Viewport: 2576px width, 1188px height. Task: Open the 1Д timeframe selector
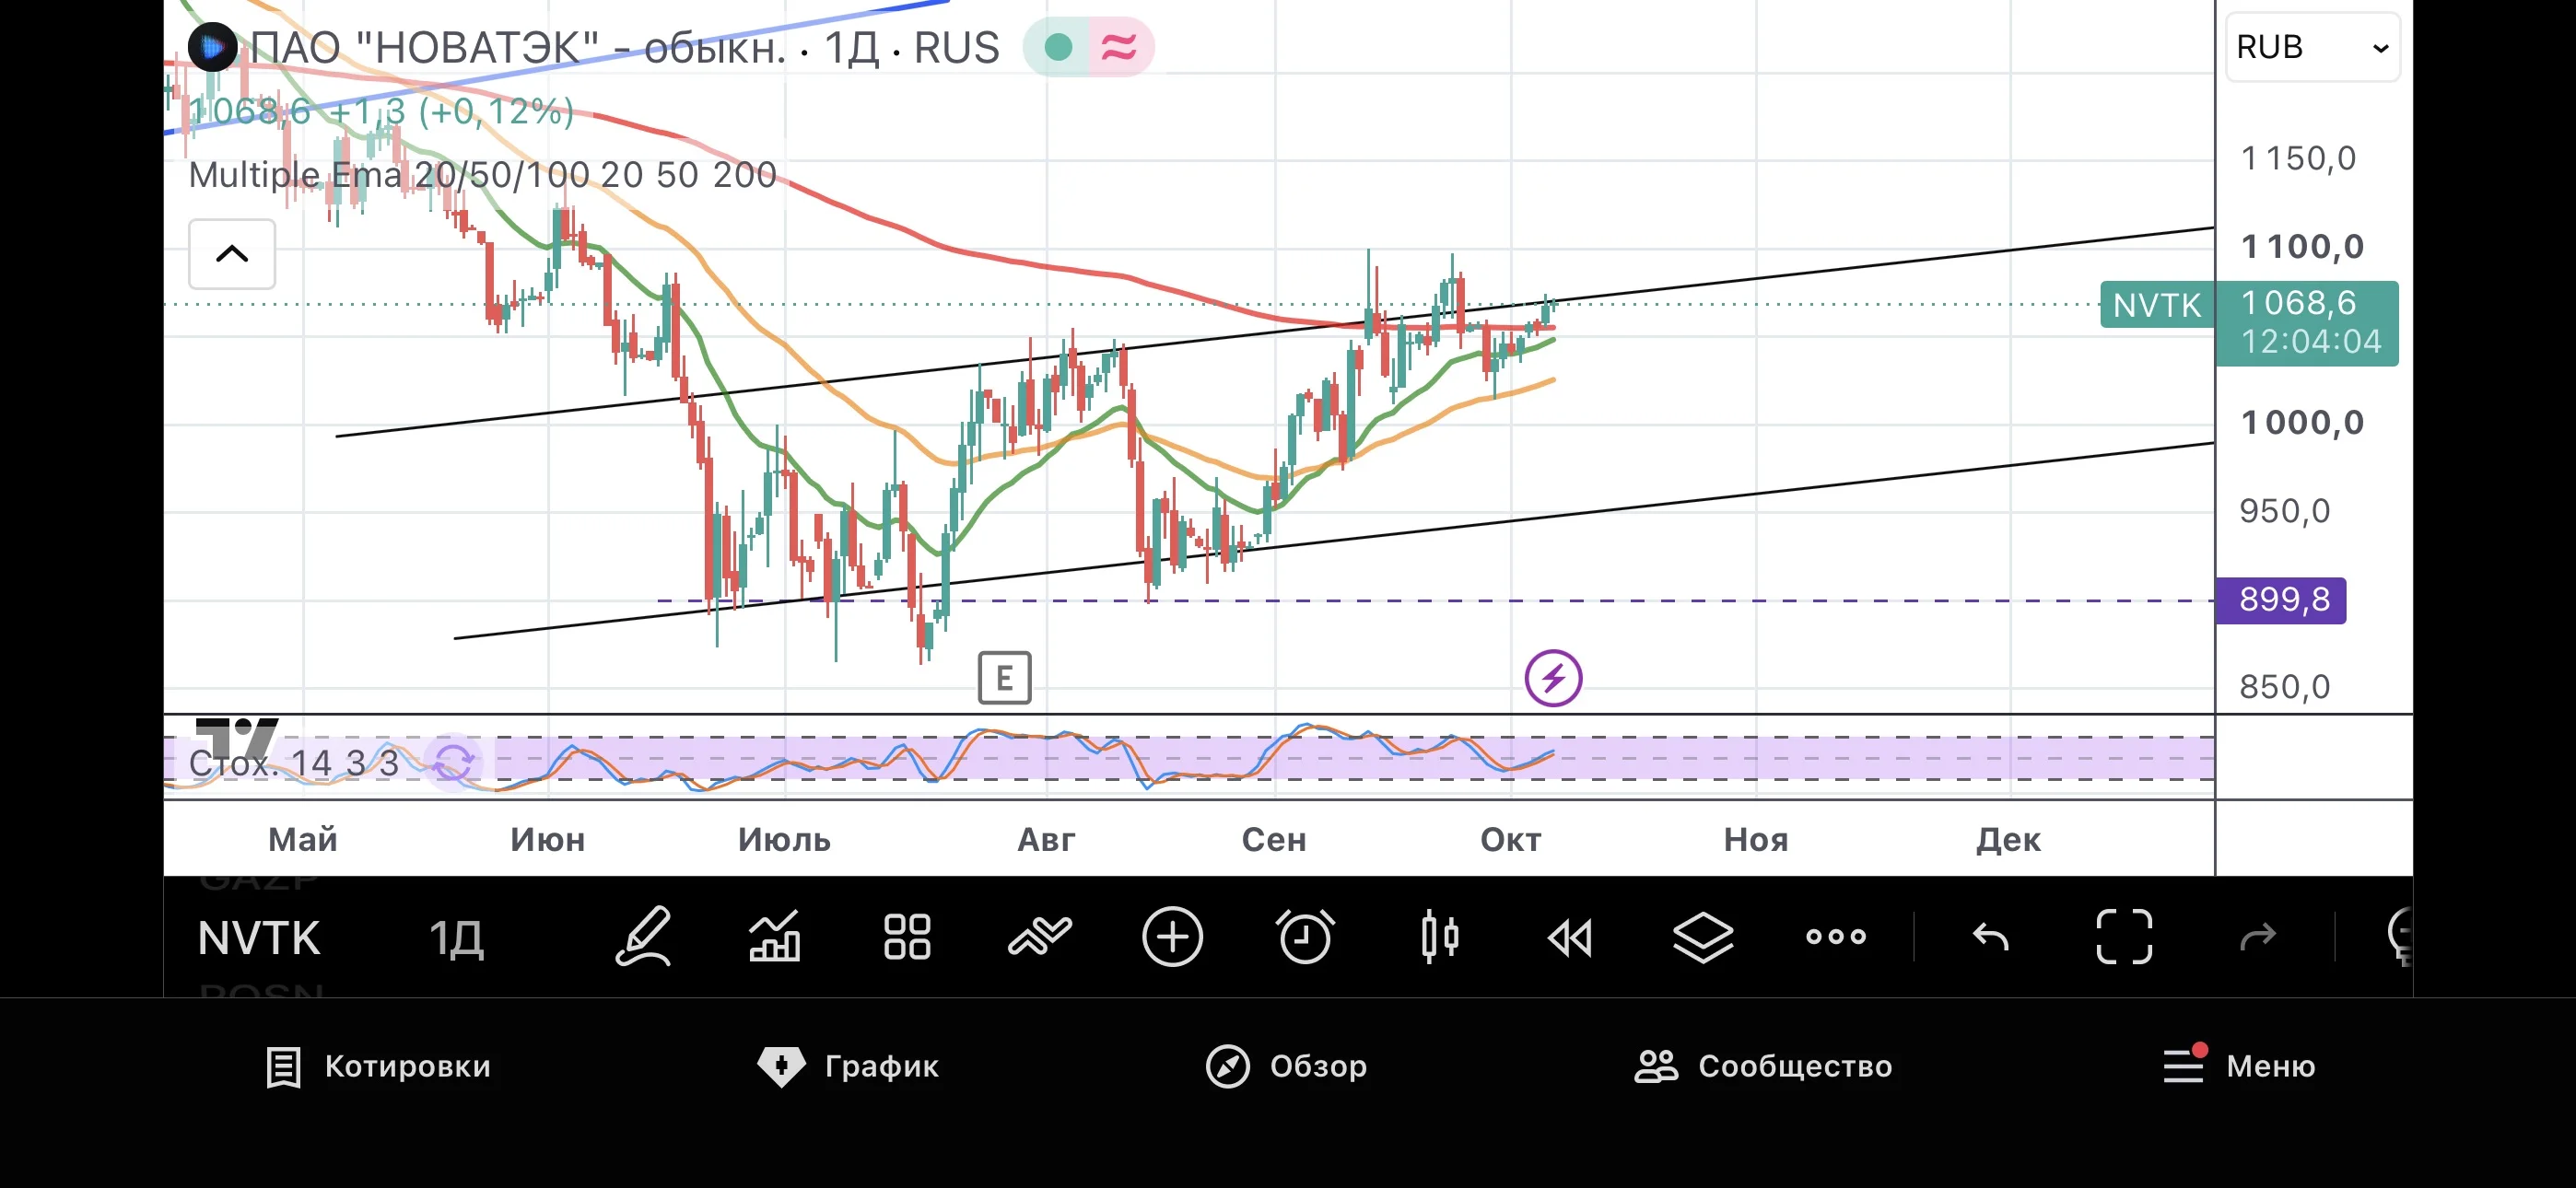(456, 938)
